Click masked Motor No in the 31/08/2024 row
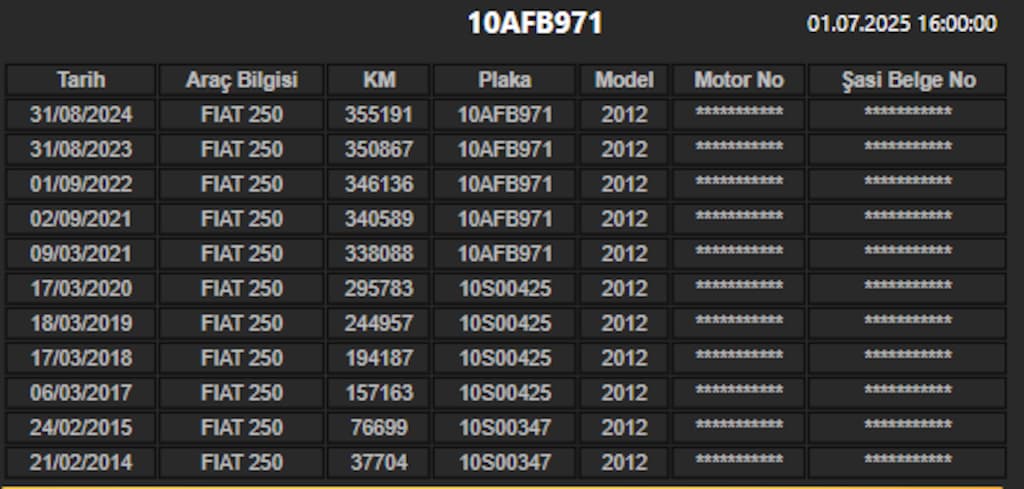Screen dimensions: 1024x489 739,113
